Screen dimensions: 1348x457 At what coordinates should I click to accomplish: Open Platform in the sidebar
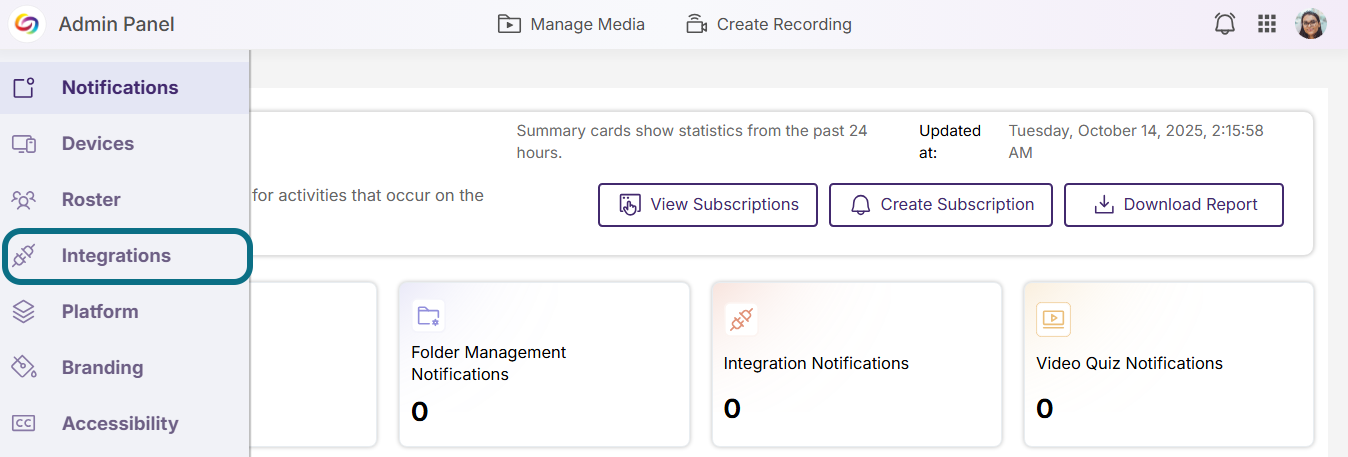124,312
